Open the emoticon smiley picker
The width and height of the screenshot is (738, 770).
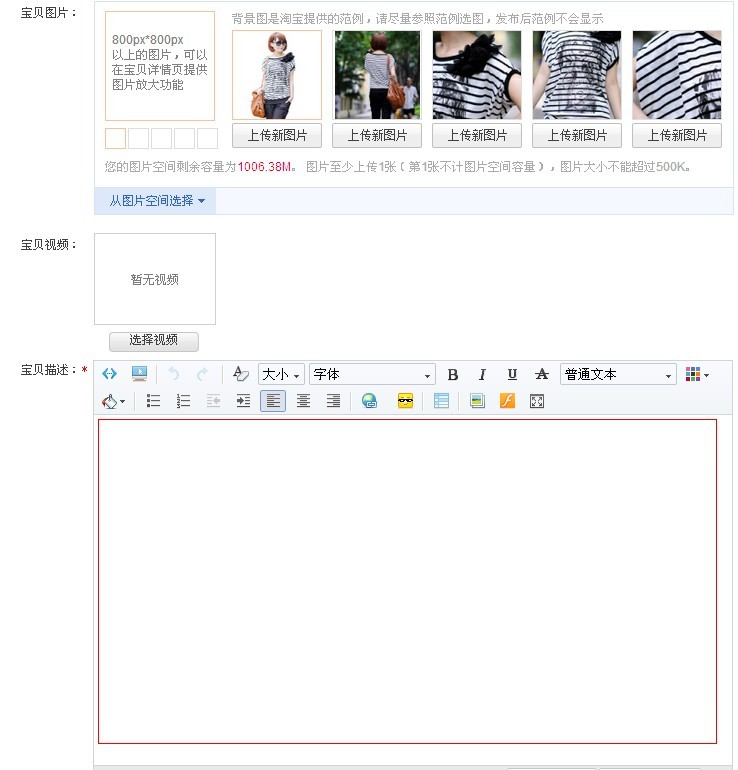click(405, 401)
